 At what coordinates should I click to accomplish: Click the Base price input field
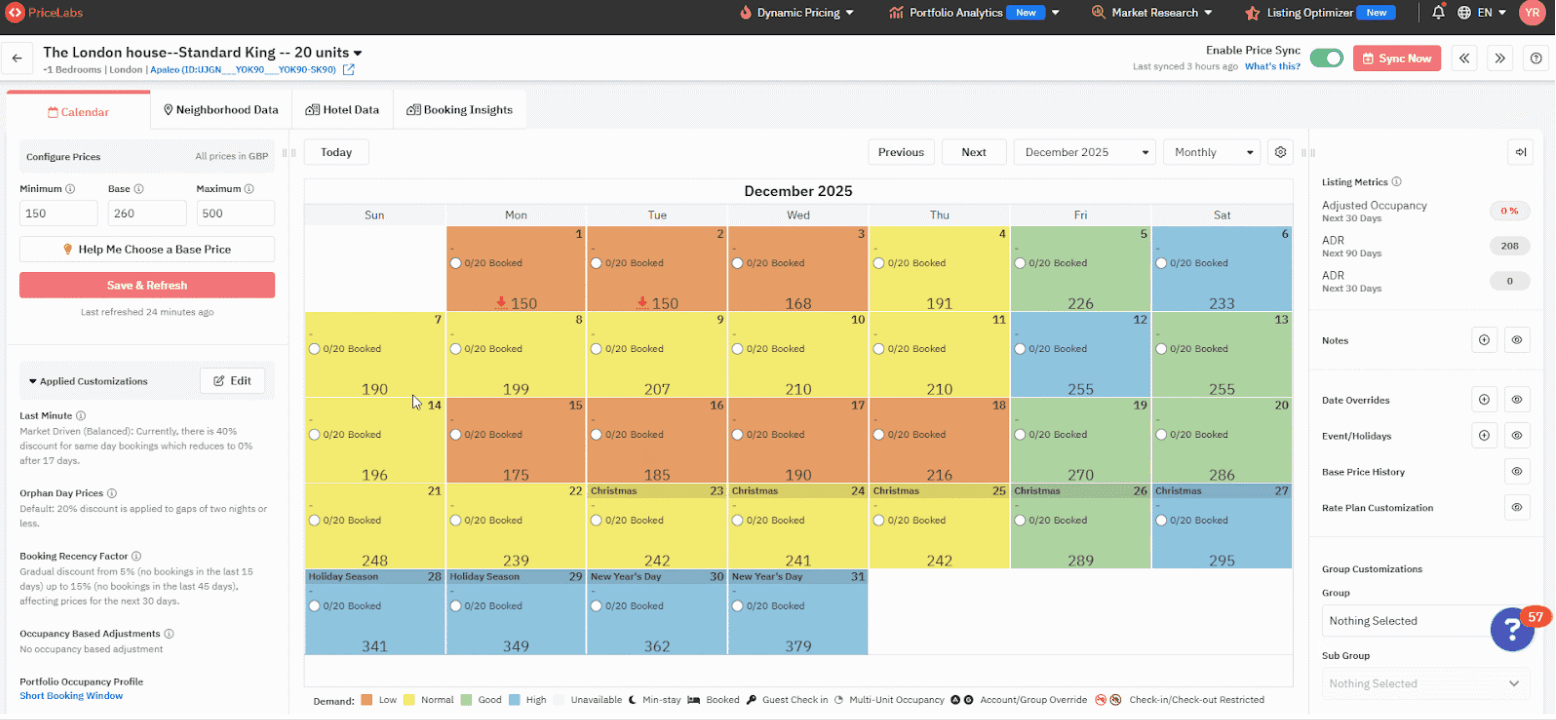click(147, 213)
